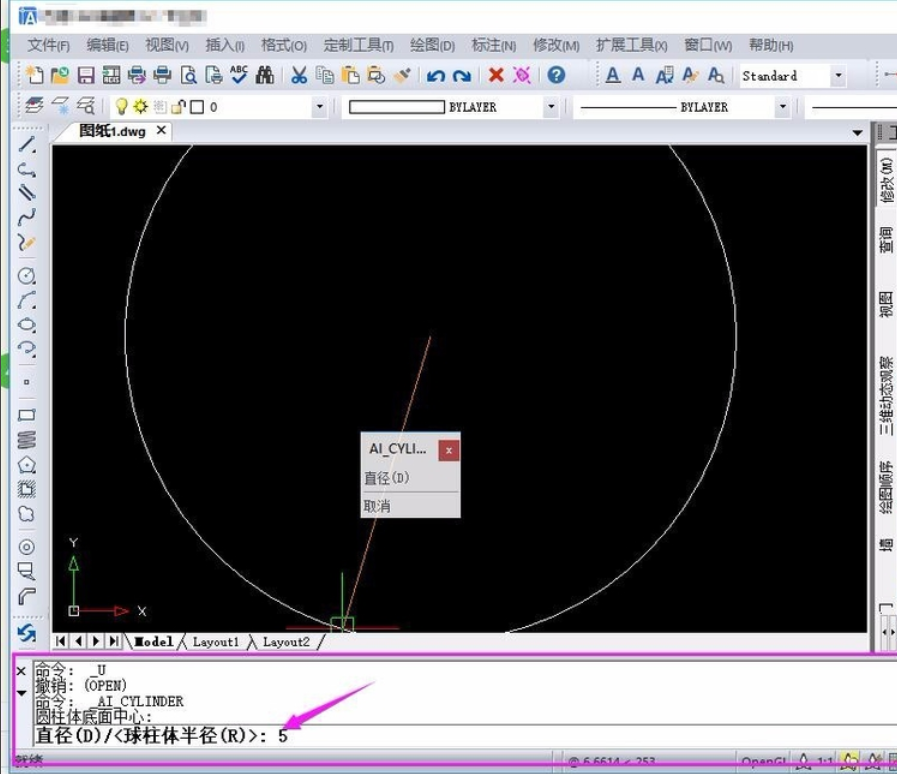This screenshot has width=897, height=774.
Task: Expand the Standard text style dropdown
Action: click(x=838, y=76)
